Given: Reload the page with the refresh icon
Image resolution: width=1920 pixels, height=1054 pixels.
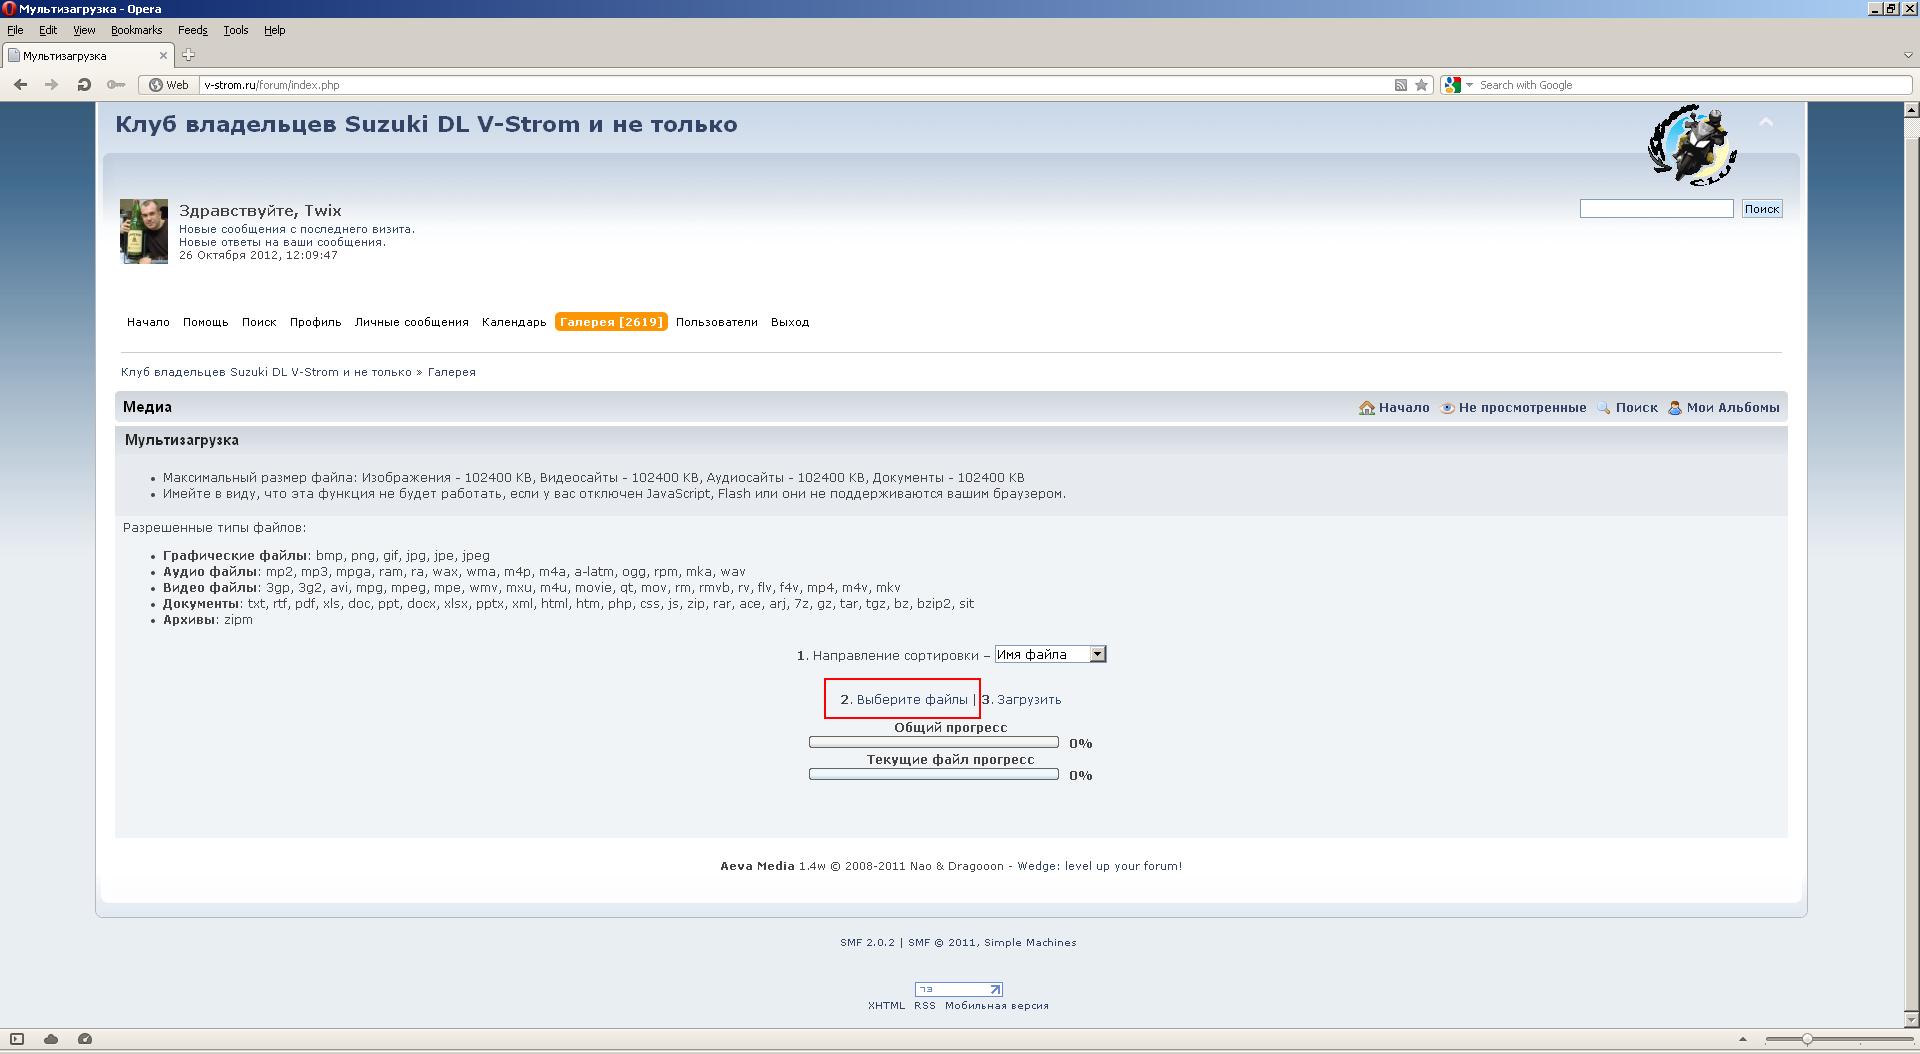Looking at the screenshot, I should [84, 85].
